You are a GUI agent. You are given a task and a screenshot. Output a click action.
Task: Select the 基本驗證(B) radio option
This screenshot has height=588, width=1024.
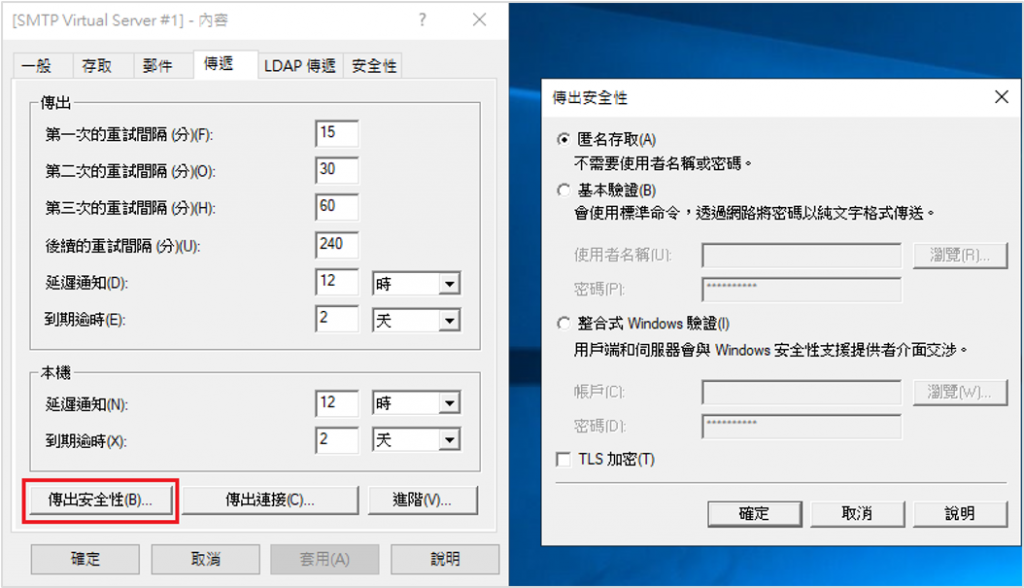coord(563,190)
